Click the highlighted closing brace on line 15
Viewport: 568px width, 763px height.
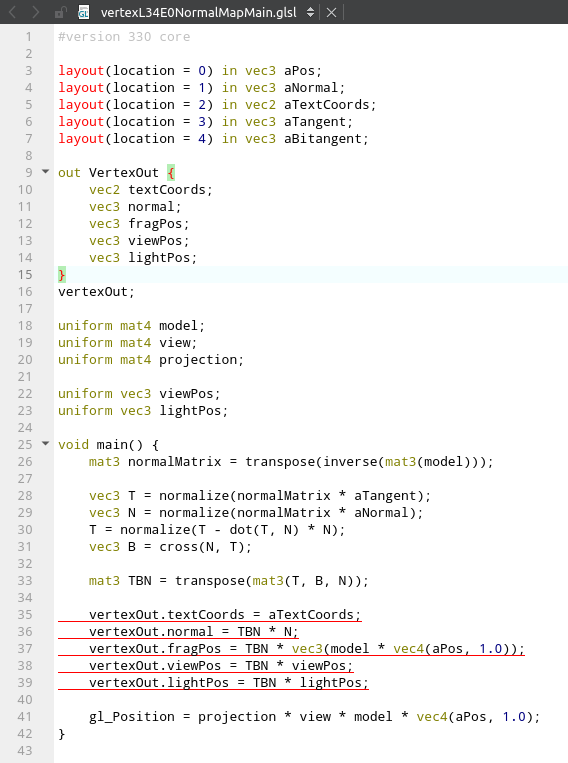tap(62, 274)
